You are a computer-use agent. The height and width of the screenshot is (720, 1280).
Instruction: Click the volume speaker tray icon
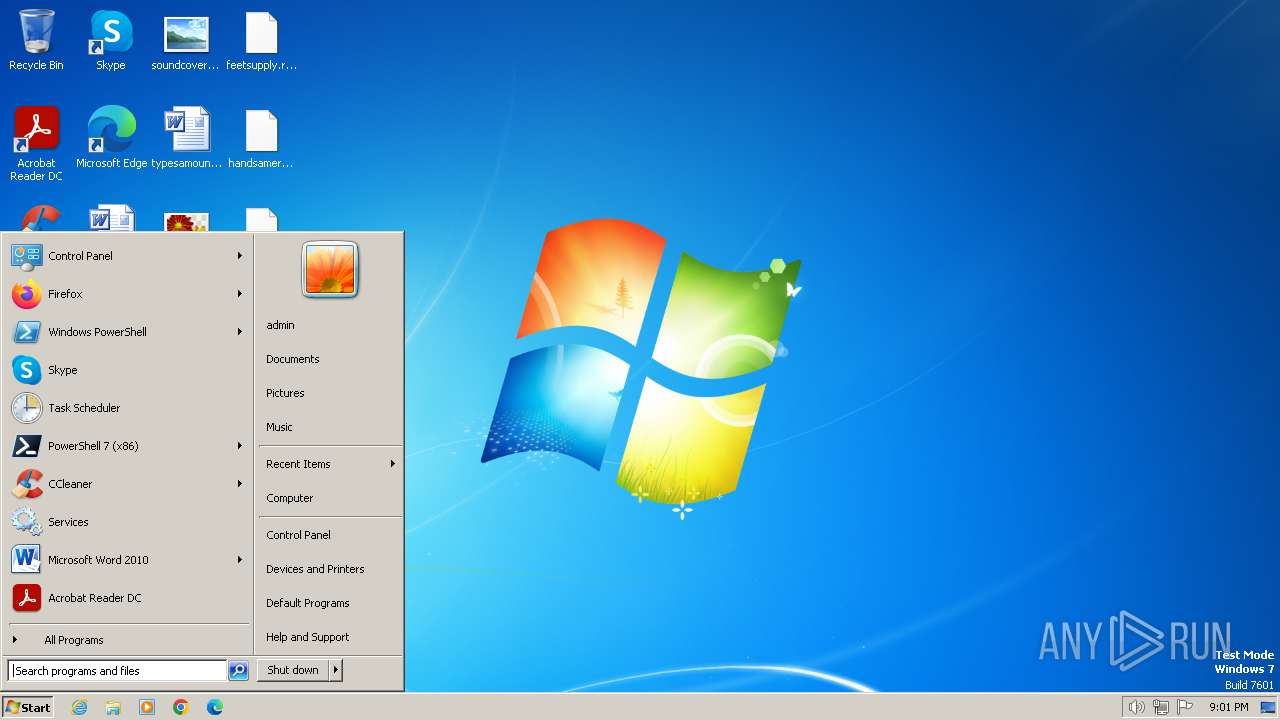pyautogui.click(x=1136, y=707)
